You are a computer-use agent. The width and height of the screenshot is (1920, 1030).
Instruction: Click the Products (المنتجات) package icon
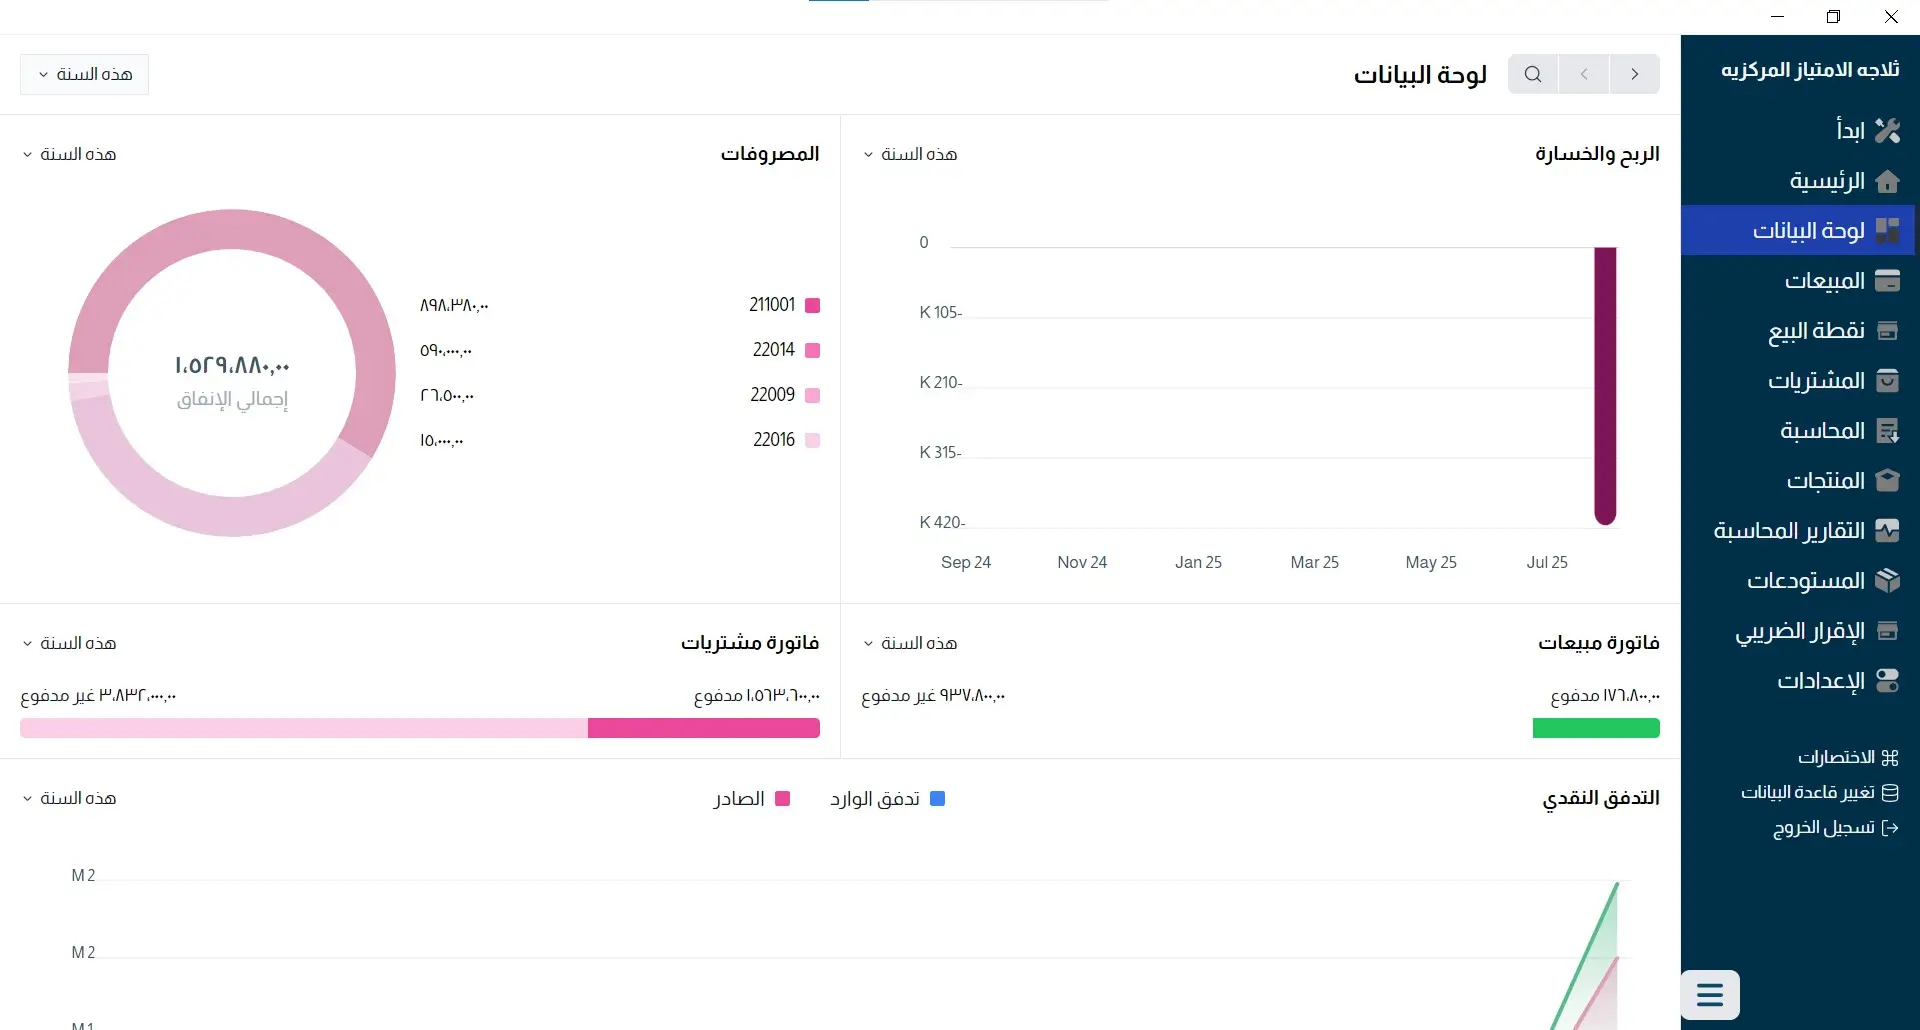1887,481
